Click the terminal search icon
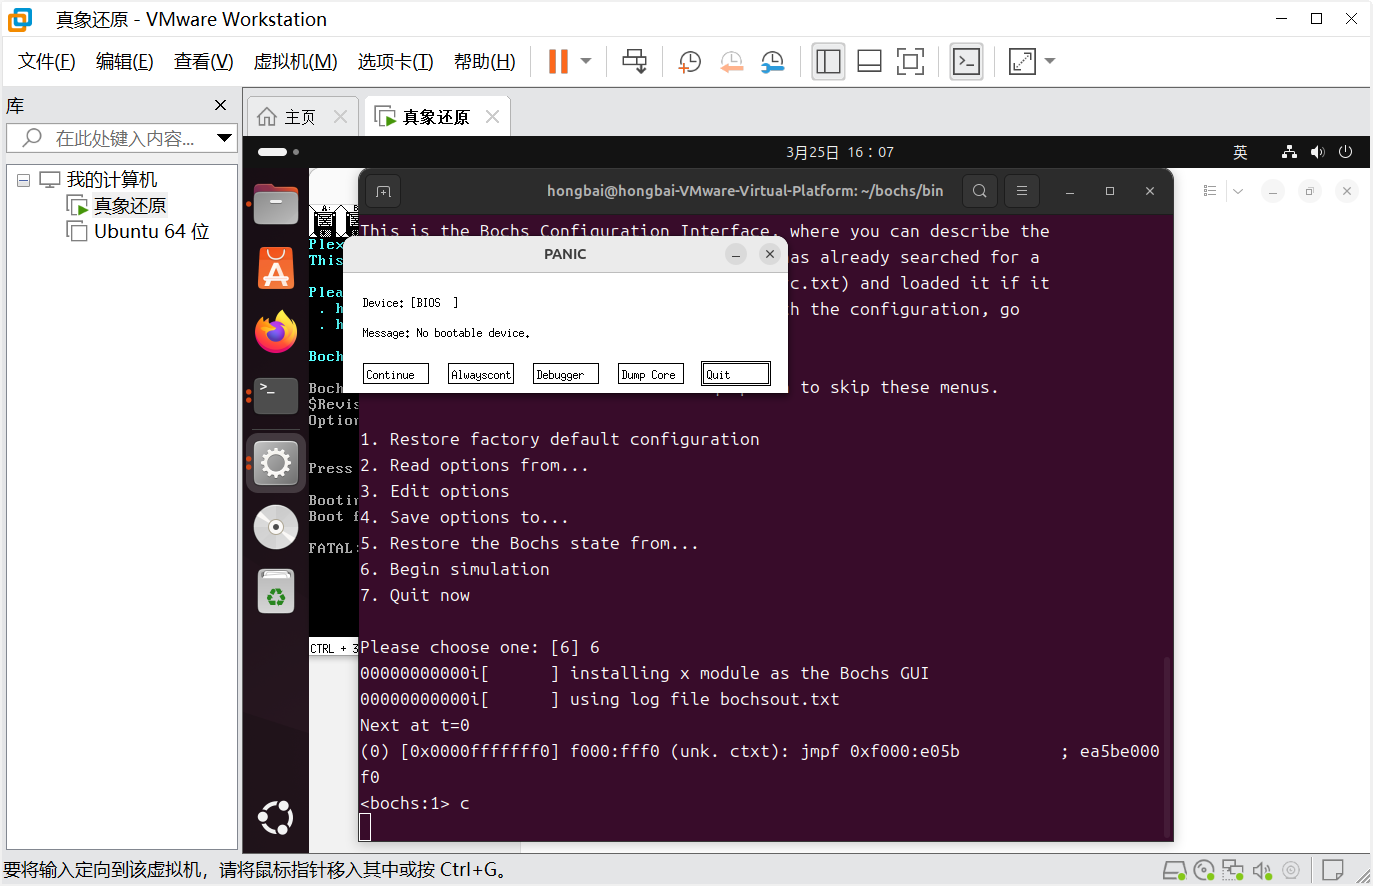Screen dimensions: 1373x886 [x=980, y=190]
